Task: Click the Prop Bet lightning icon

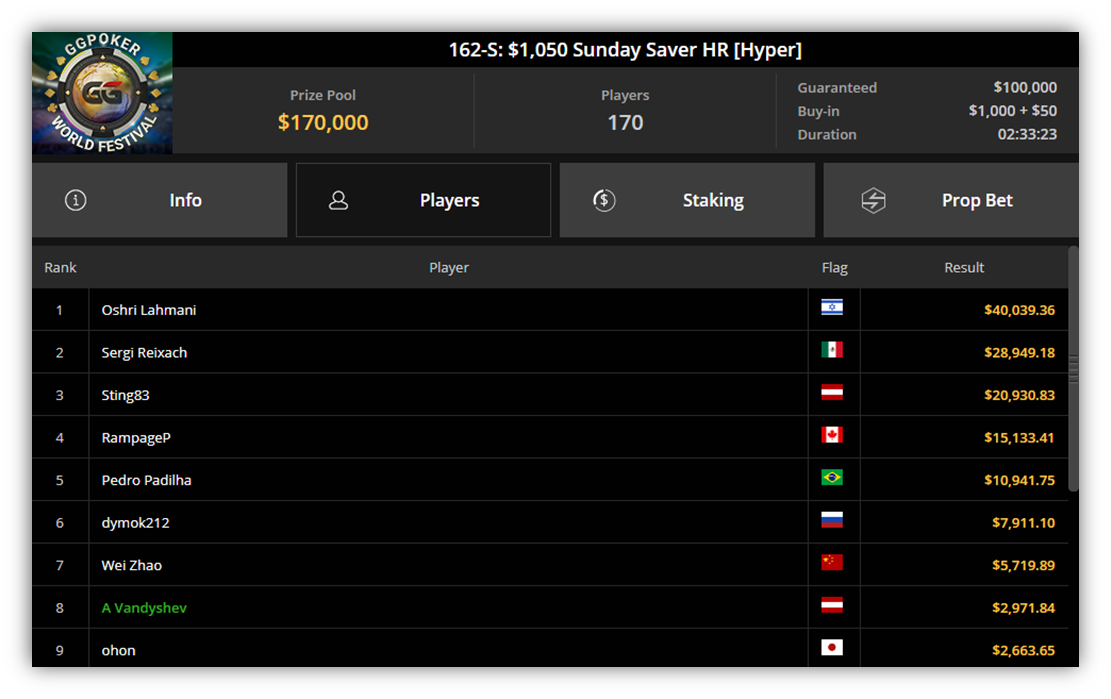Action: pyautogui.click(x=873, y=200)
